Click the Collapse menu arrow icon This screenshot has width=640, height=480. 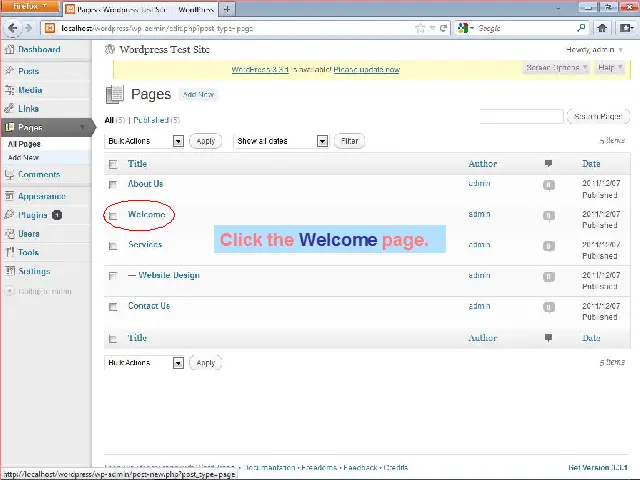[9, 291]
